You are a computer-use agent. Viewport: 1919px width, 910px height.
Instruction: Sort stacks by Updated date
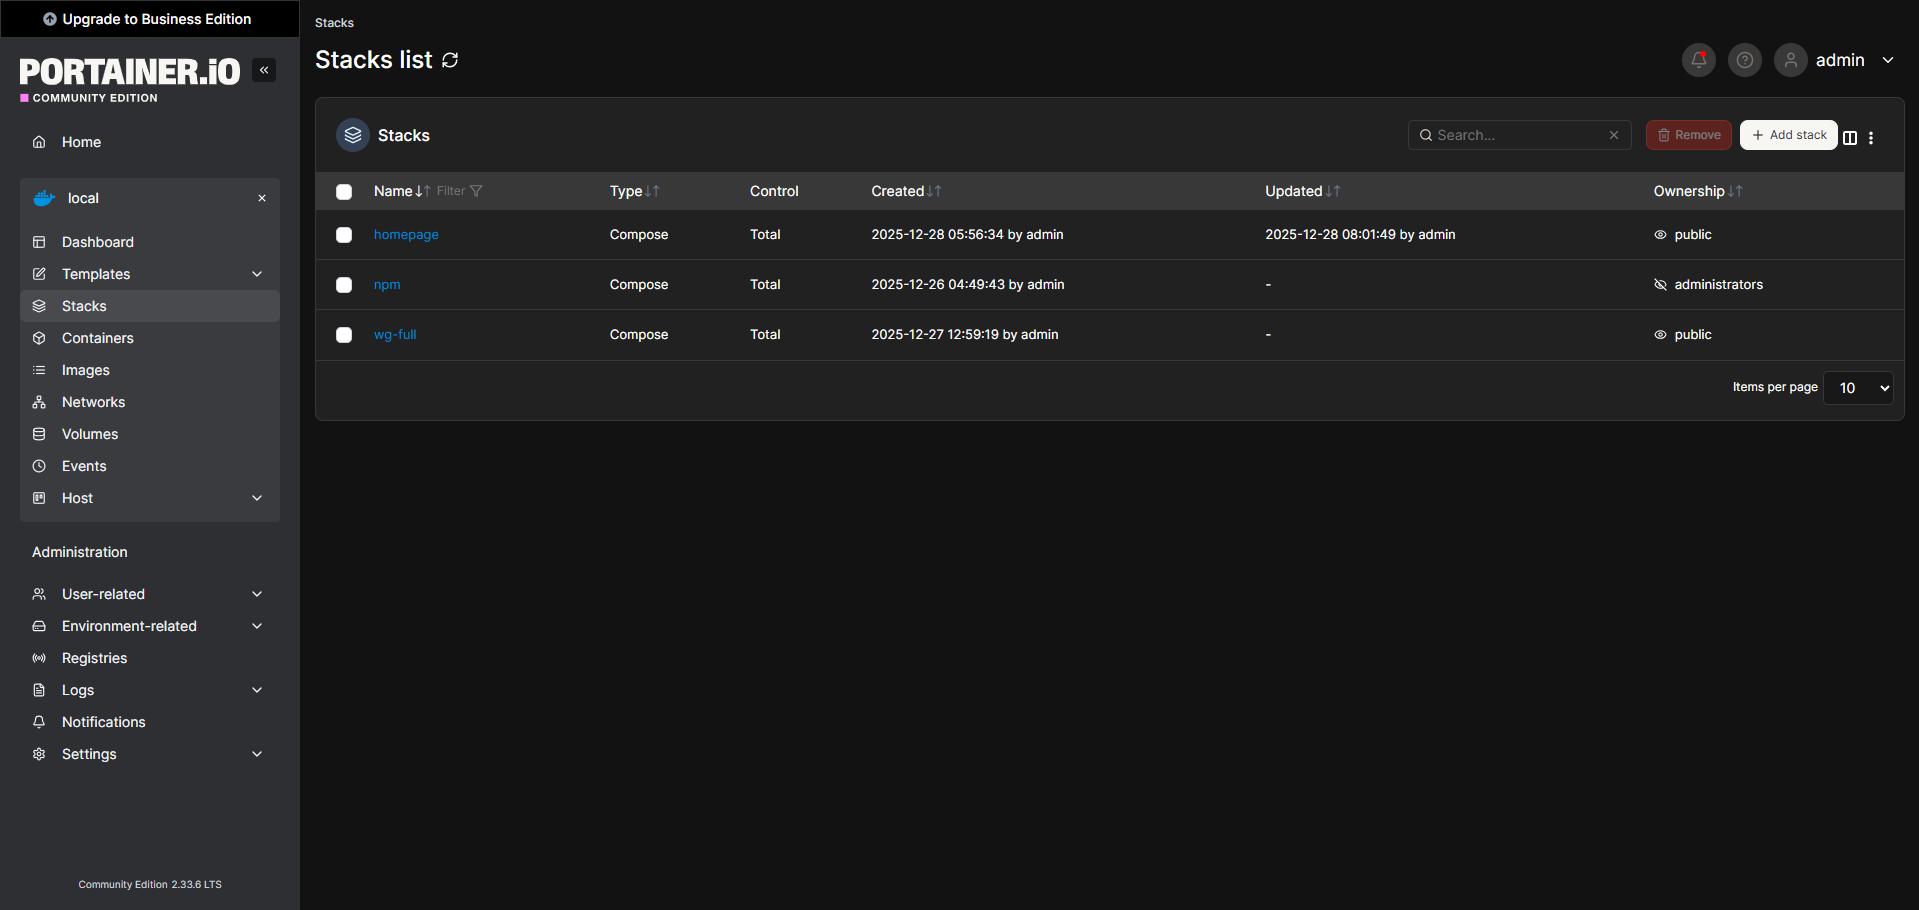[x=1302, y=191]
